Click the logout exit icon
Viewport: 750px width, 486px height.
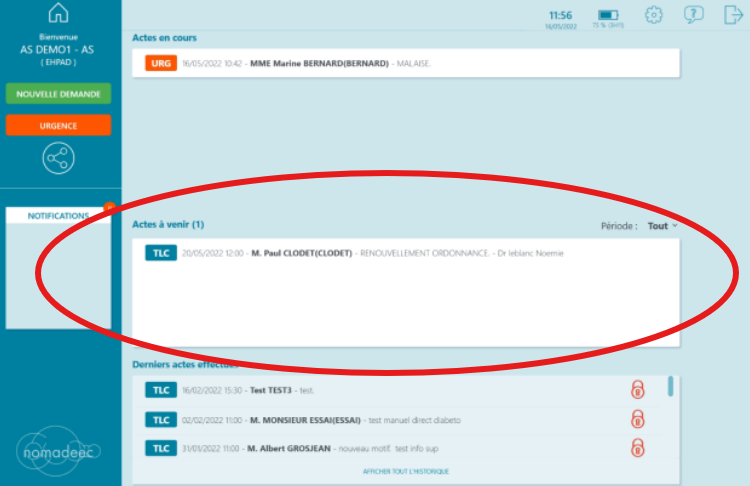[x=733, y=15]
